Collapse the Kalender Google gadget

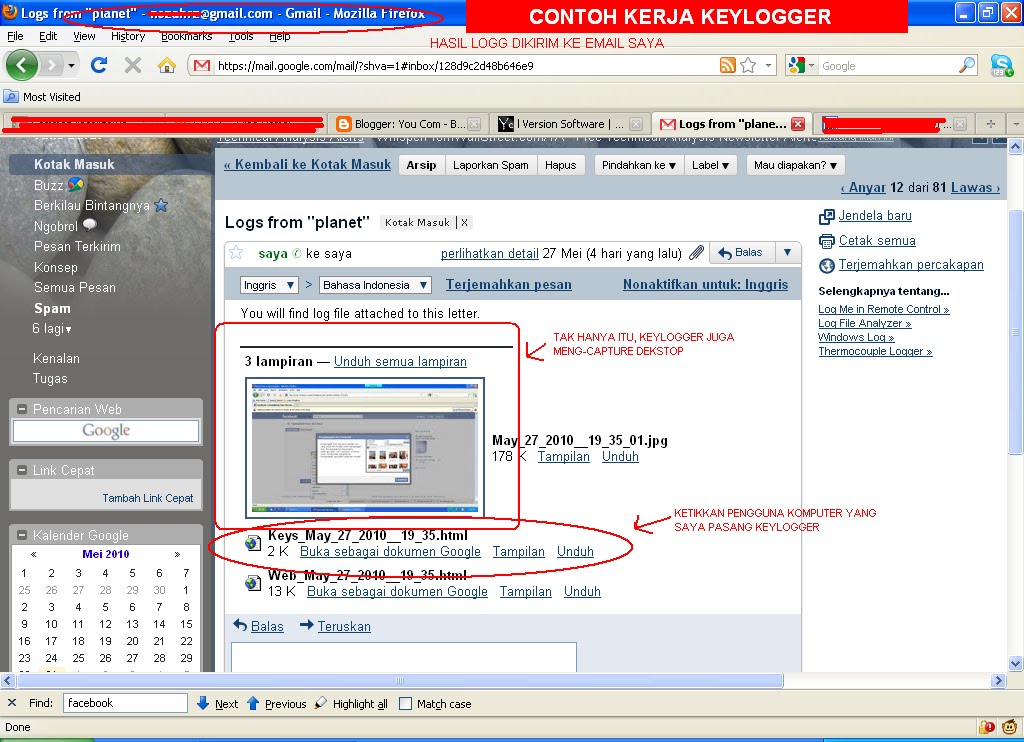click(x=22, y=535)
